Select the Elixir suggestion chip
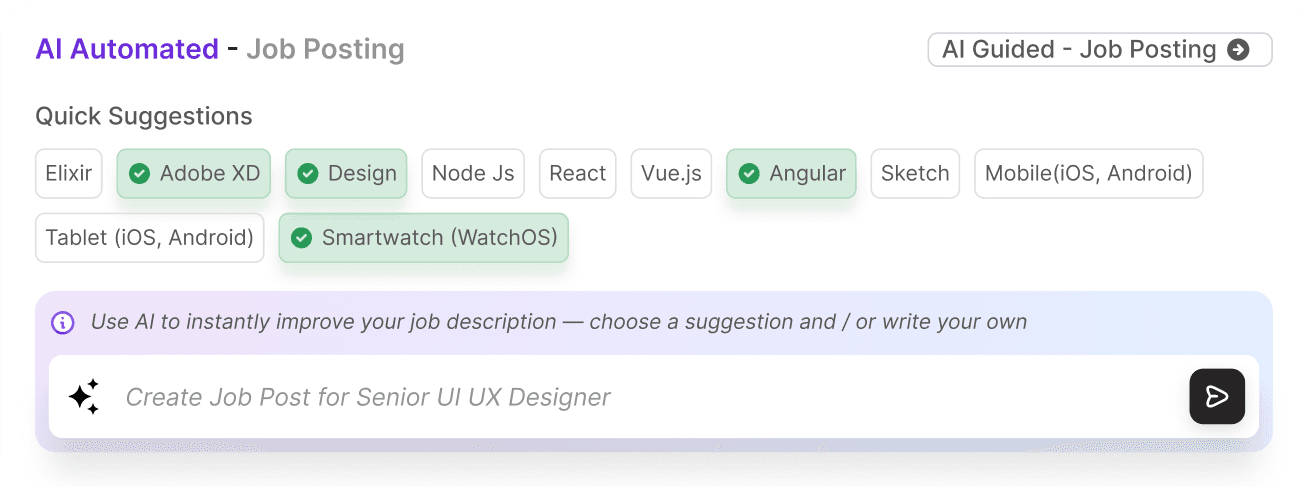 point(69,174)
